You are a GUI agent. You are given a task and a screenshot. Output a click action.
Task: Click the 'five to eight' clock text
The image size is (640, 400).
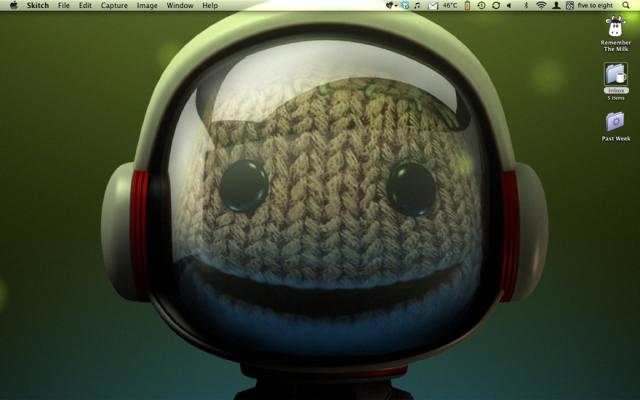(x=595, y=5)
